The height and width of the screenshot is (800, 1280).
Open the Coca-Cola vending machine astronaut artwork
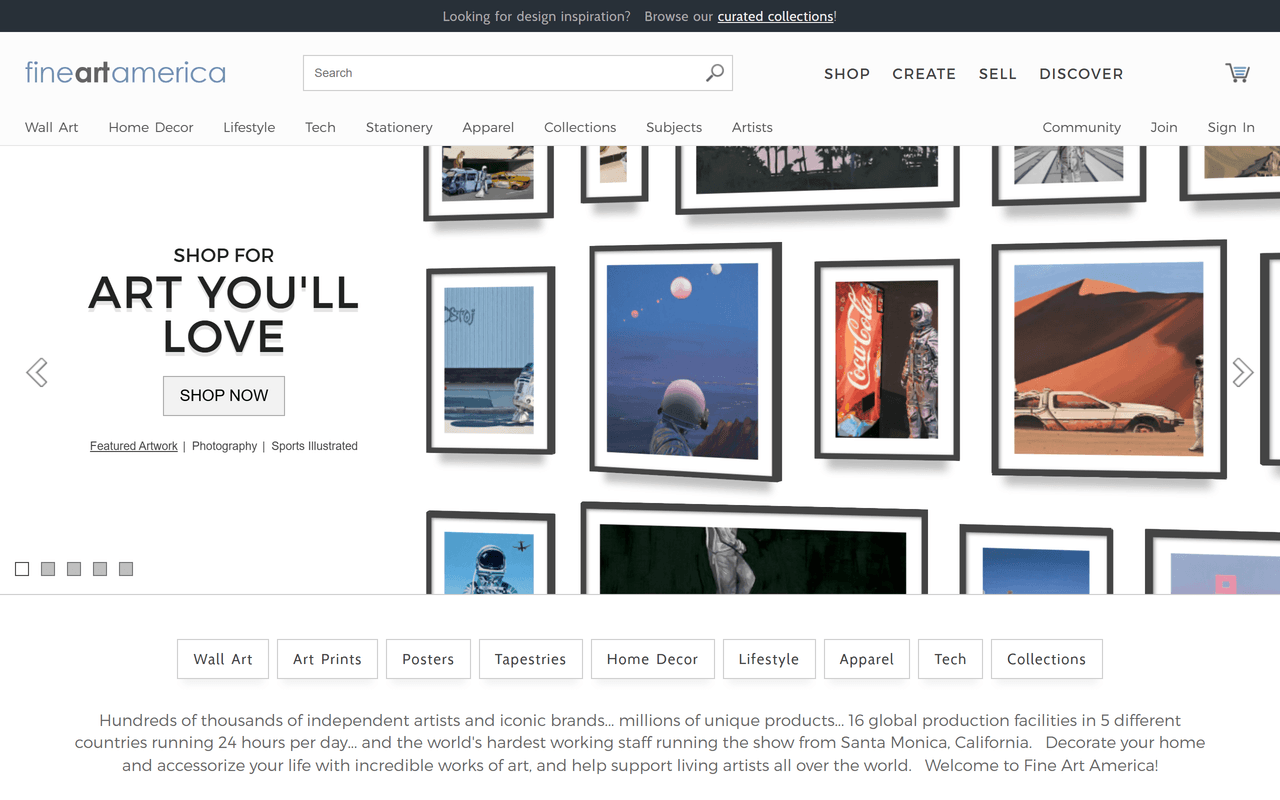887,359
